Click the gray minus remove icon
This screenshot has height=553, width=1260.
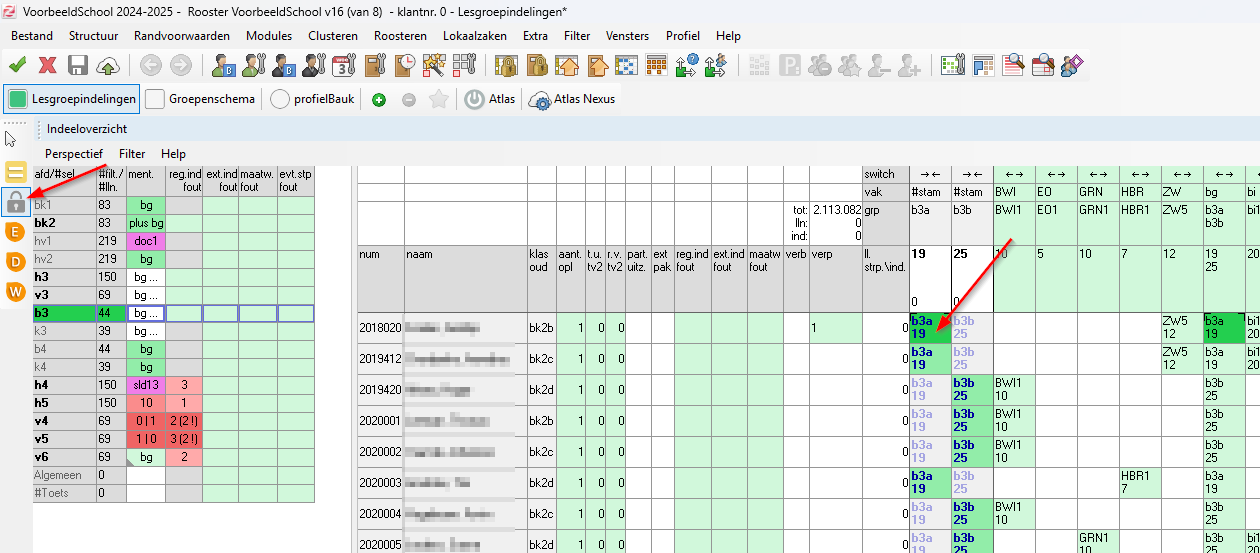coord(409,100)
